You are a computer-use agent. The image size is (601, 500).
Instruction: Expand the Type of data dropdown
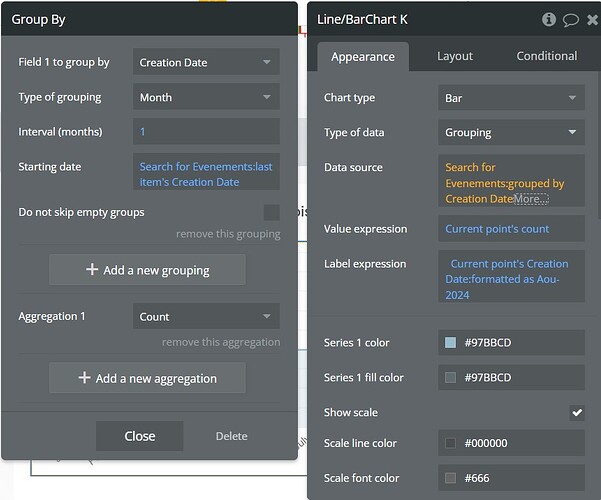[510, 132]
